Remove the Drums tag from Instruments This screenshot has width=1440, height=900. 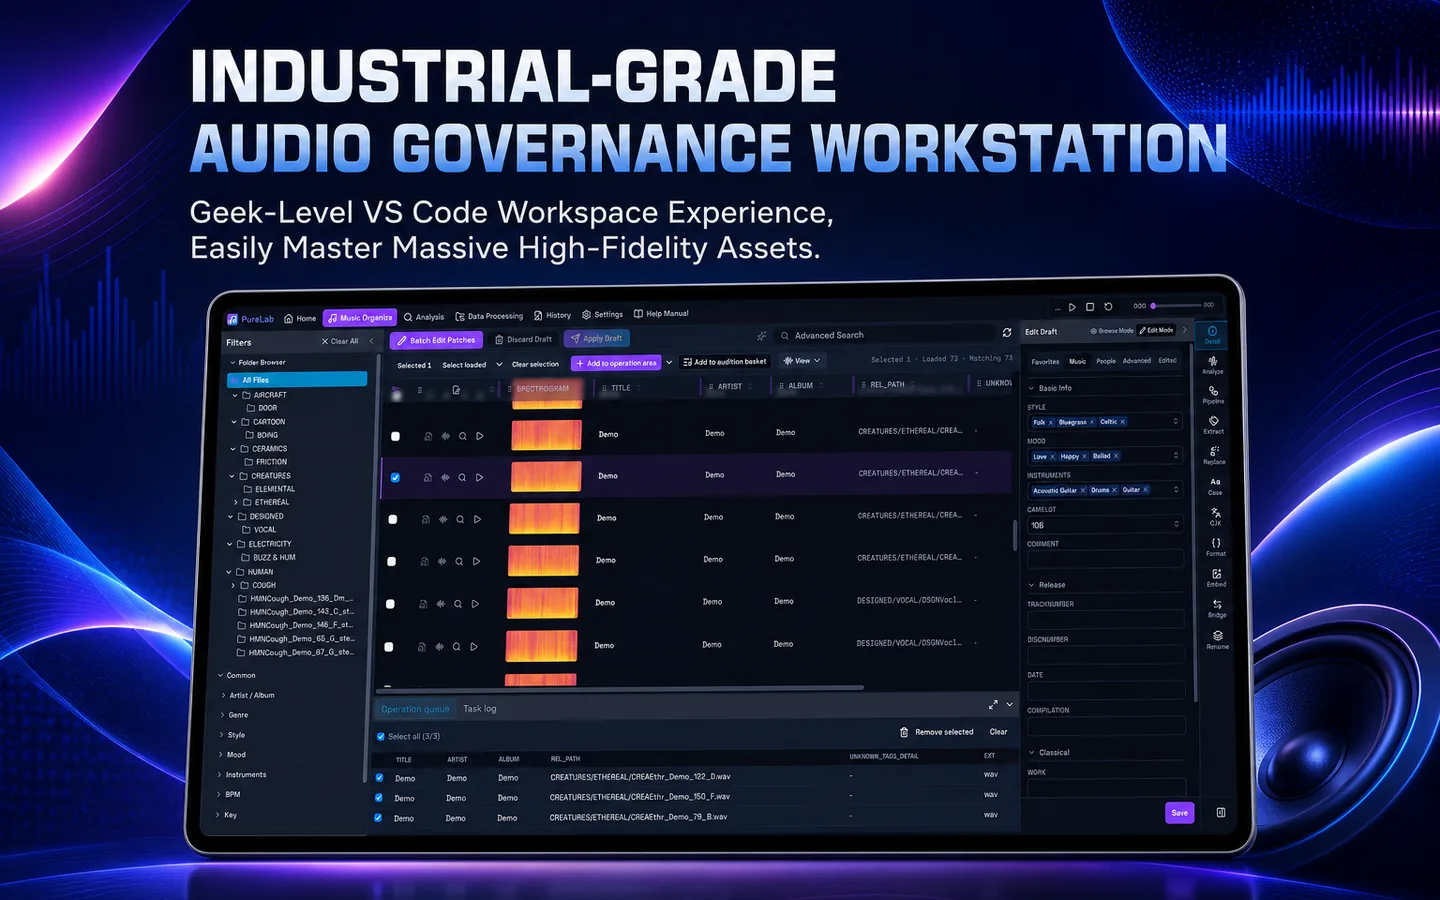1114,490
